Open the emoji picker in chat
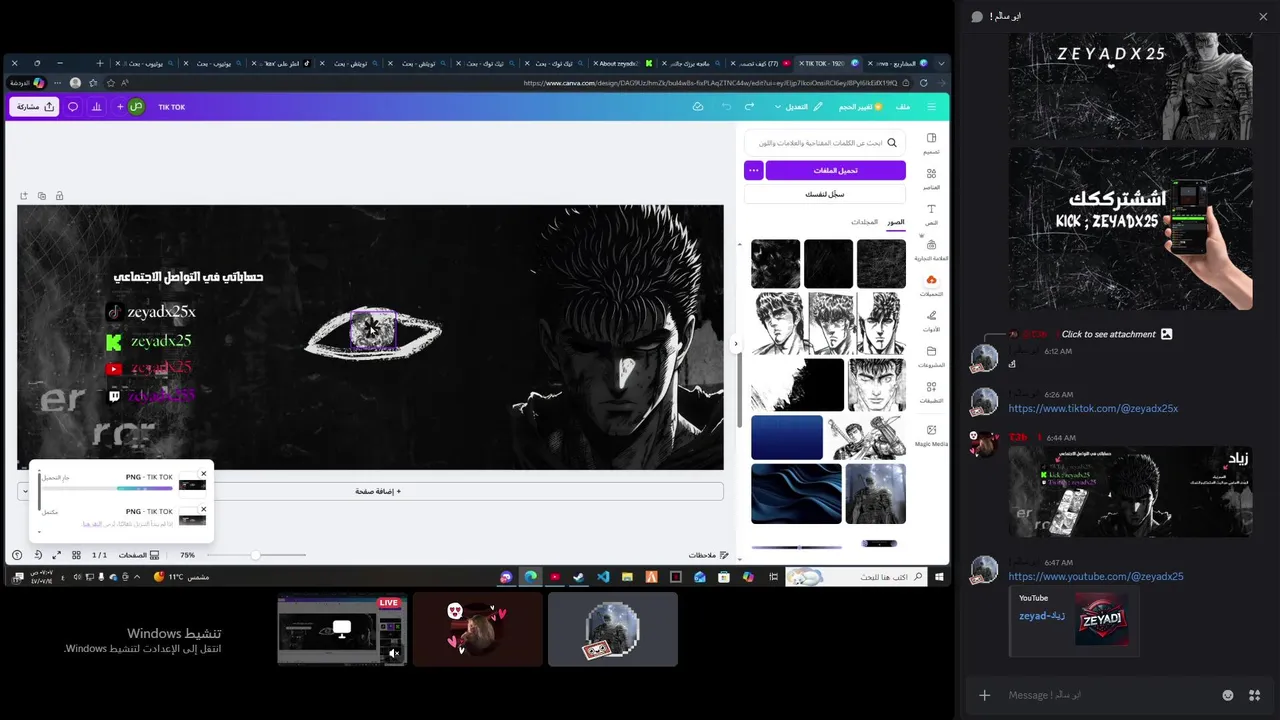 click(x=1228, y=695)
